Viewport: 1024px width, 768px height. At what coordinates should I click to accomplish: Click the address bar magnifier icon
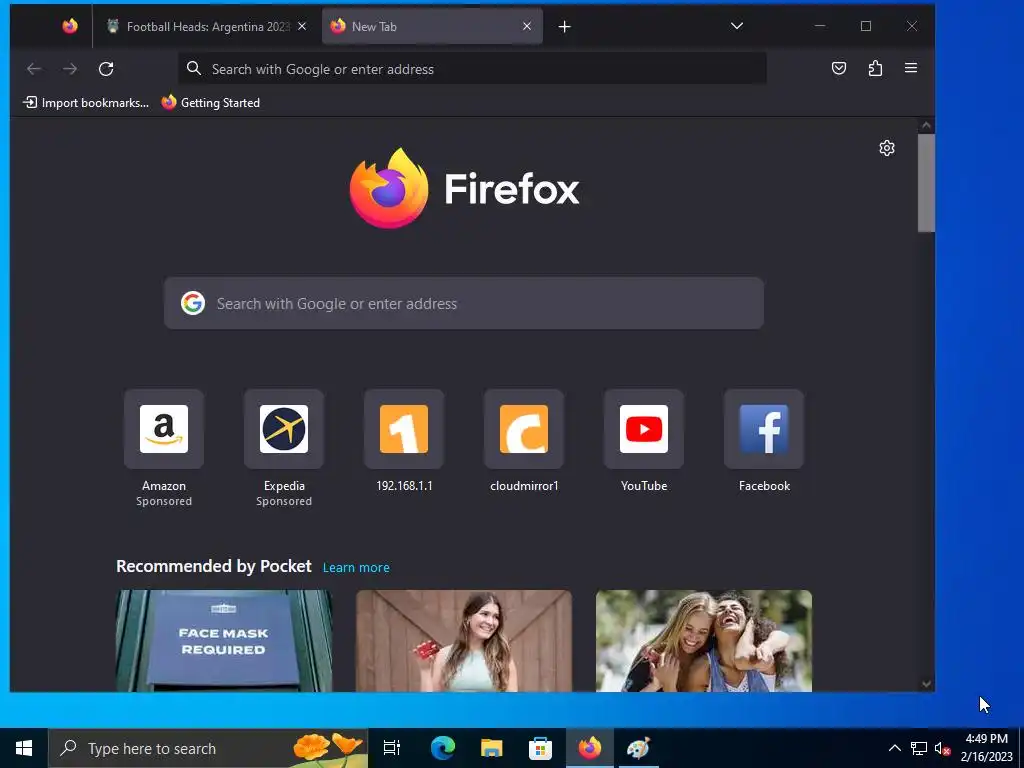click(193, 69)
